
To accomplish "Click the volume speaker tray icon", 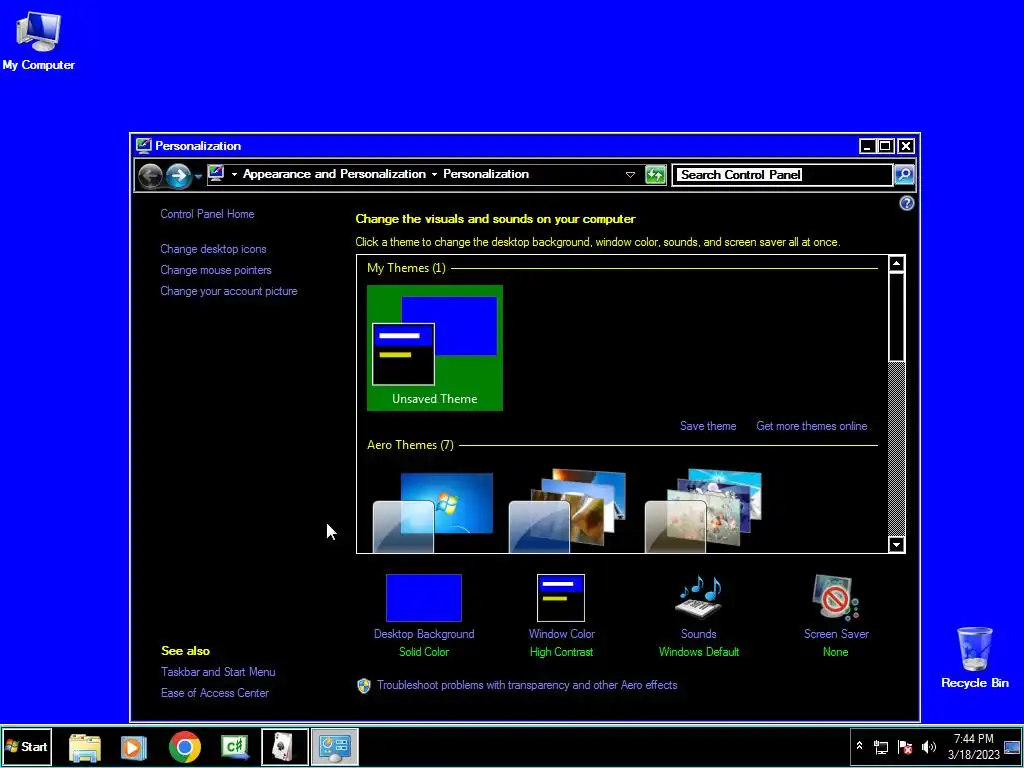I will tap(928, 747).
